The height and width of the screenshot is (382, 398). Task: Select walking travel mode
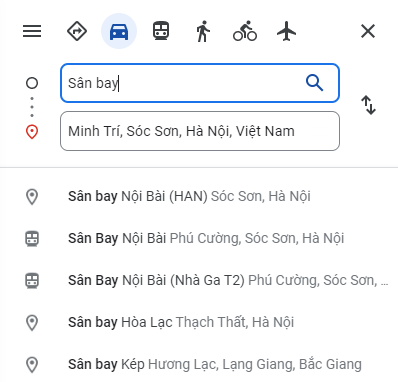pos(203,31)
